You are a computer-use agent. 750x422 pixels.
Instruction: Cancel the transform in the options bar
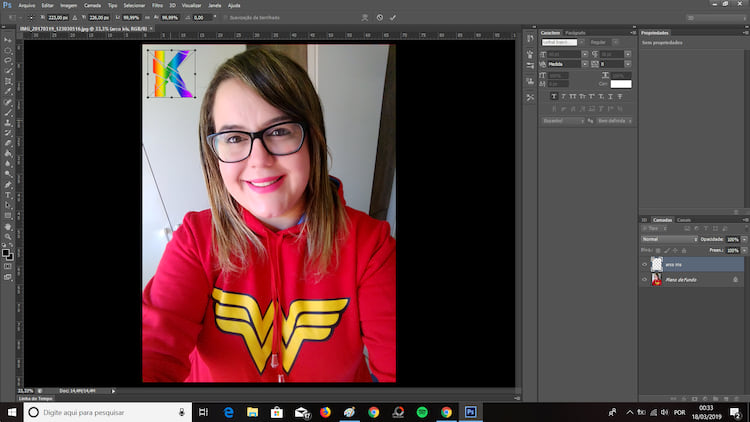pyautogui.click(x=379, y=17)
